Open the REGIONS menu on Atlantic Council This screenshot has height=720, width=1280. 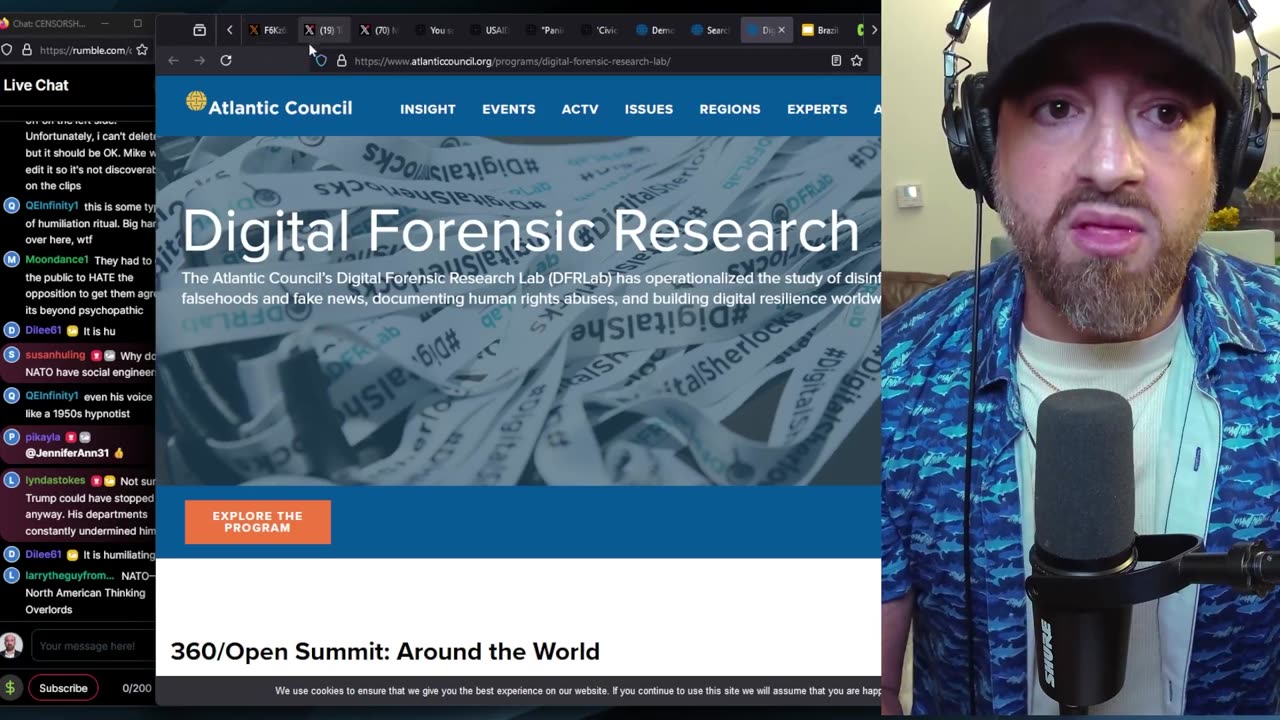click(x=730, y=109)
